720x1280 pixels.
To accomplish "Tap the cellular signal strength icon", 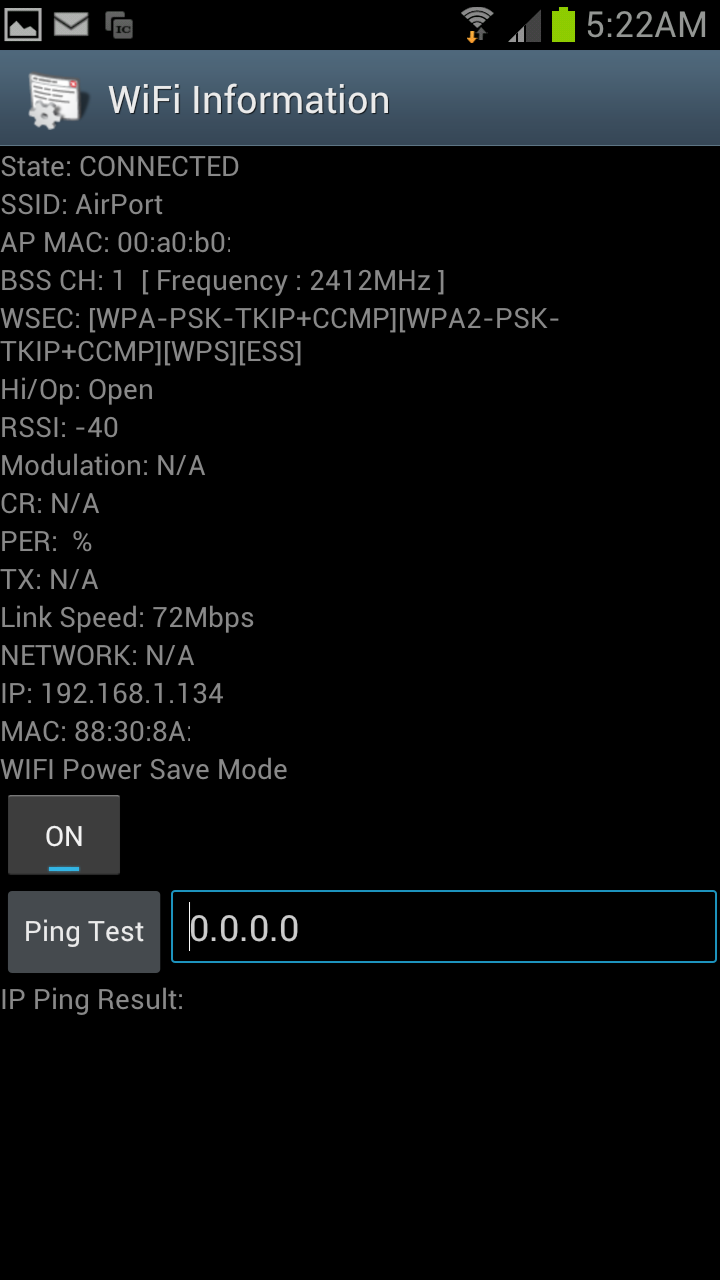I will (x=524, y=25).
